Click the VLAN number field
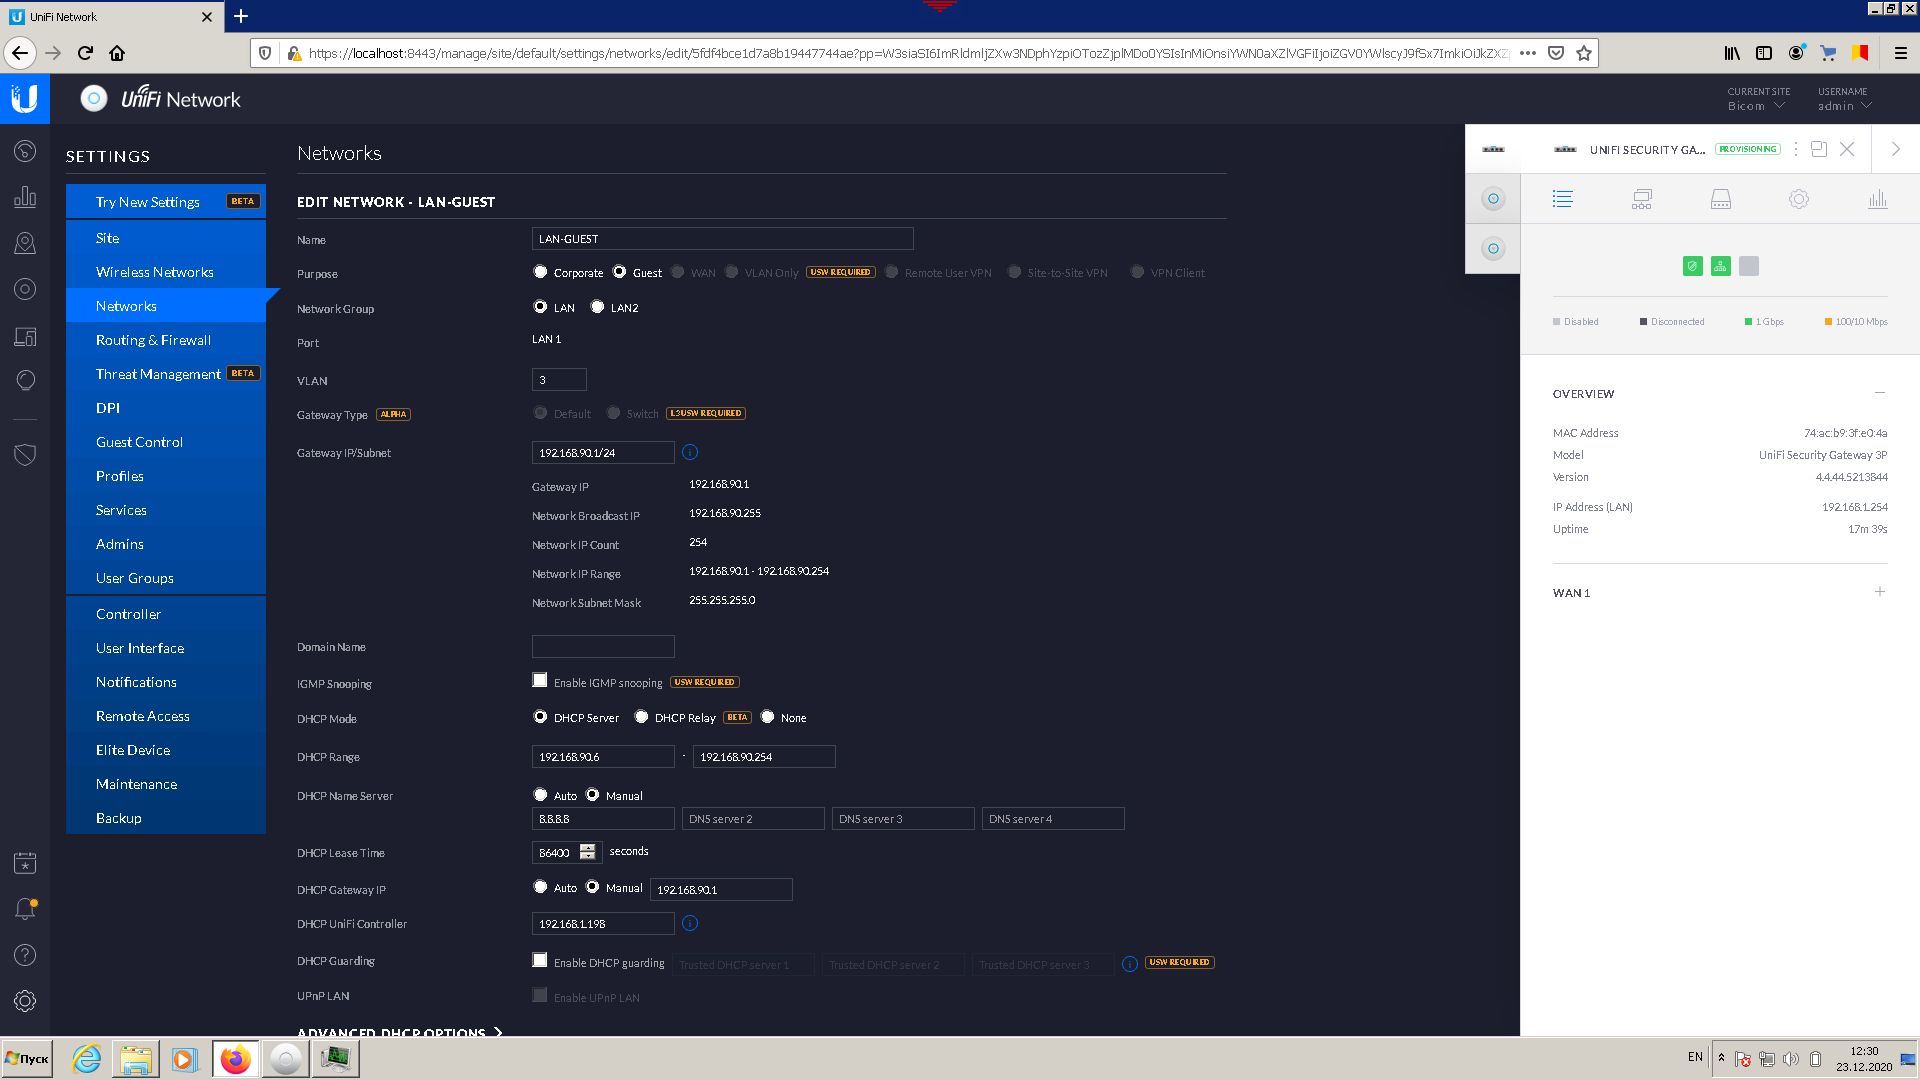 (x=559, y=380)
